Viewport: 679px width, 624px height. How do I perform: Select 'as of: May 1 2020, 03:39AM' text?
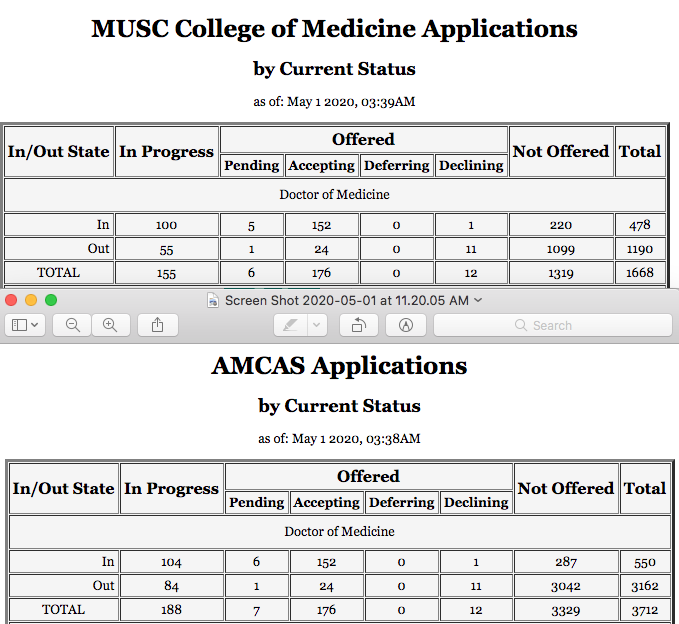334,102
